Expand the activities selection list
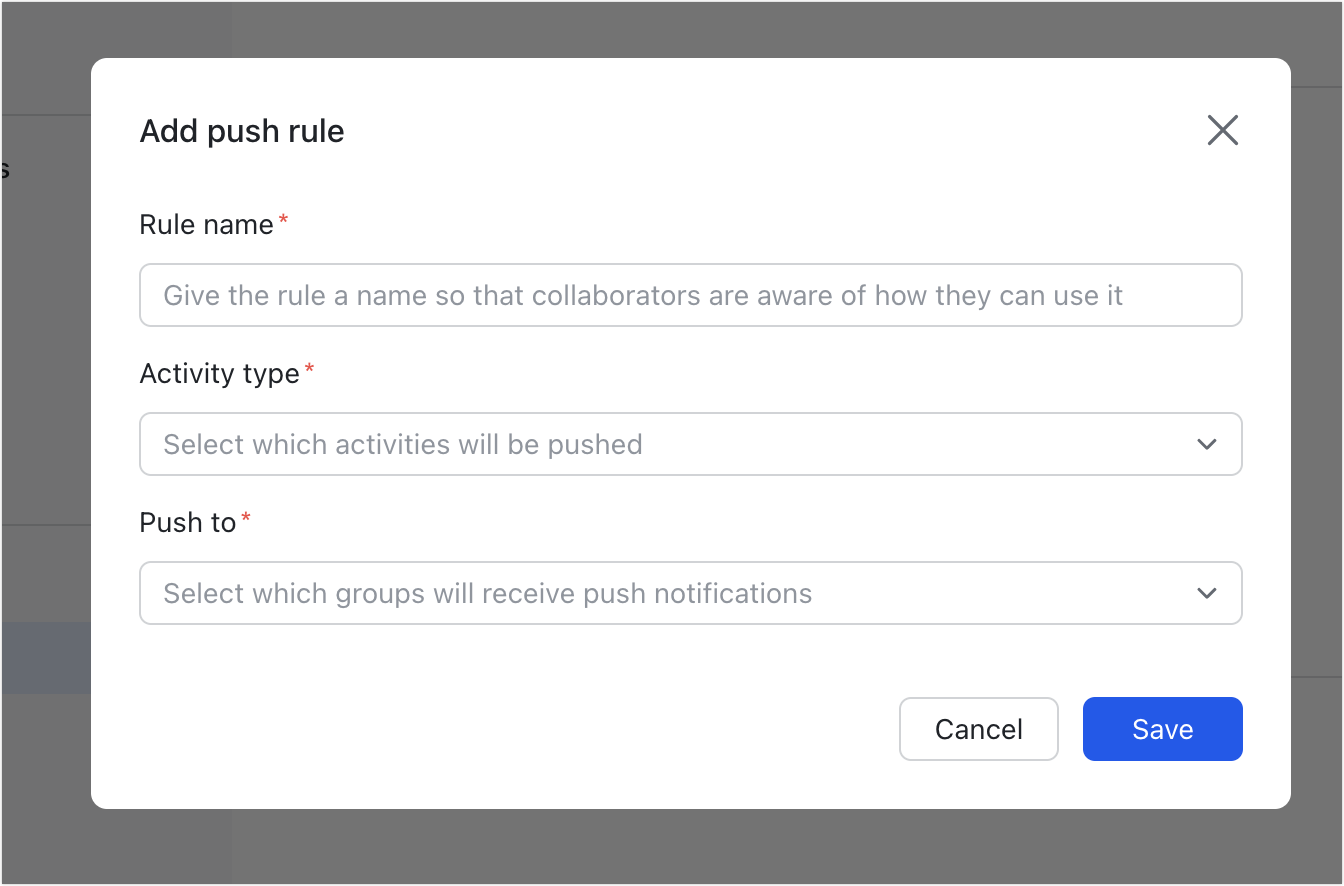 [690, 444]
